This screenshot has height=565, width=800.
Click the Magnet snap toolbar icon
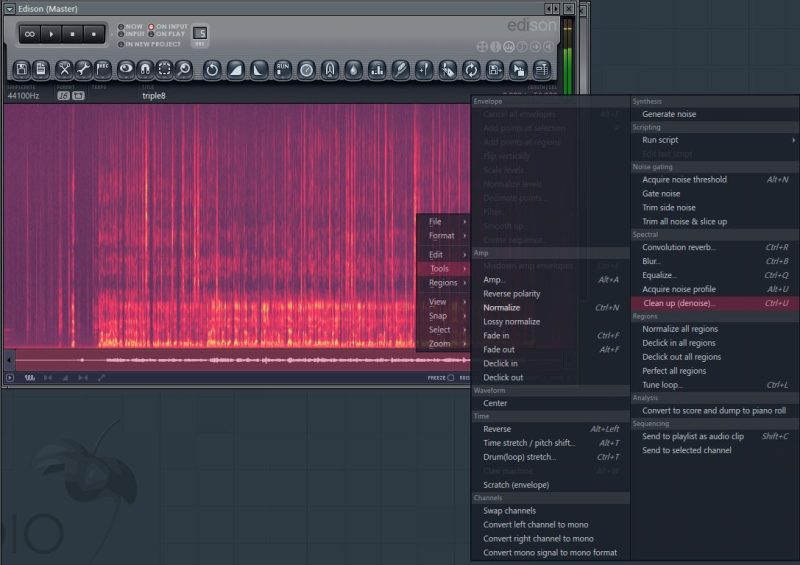pos(145,69)
